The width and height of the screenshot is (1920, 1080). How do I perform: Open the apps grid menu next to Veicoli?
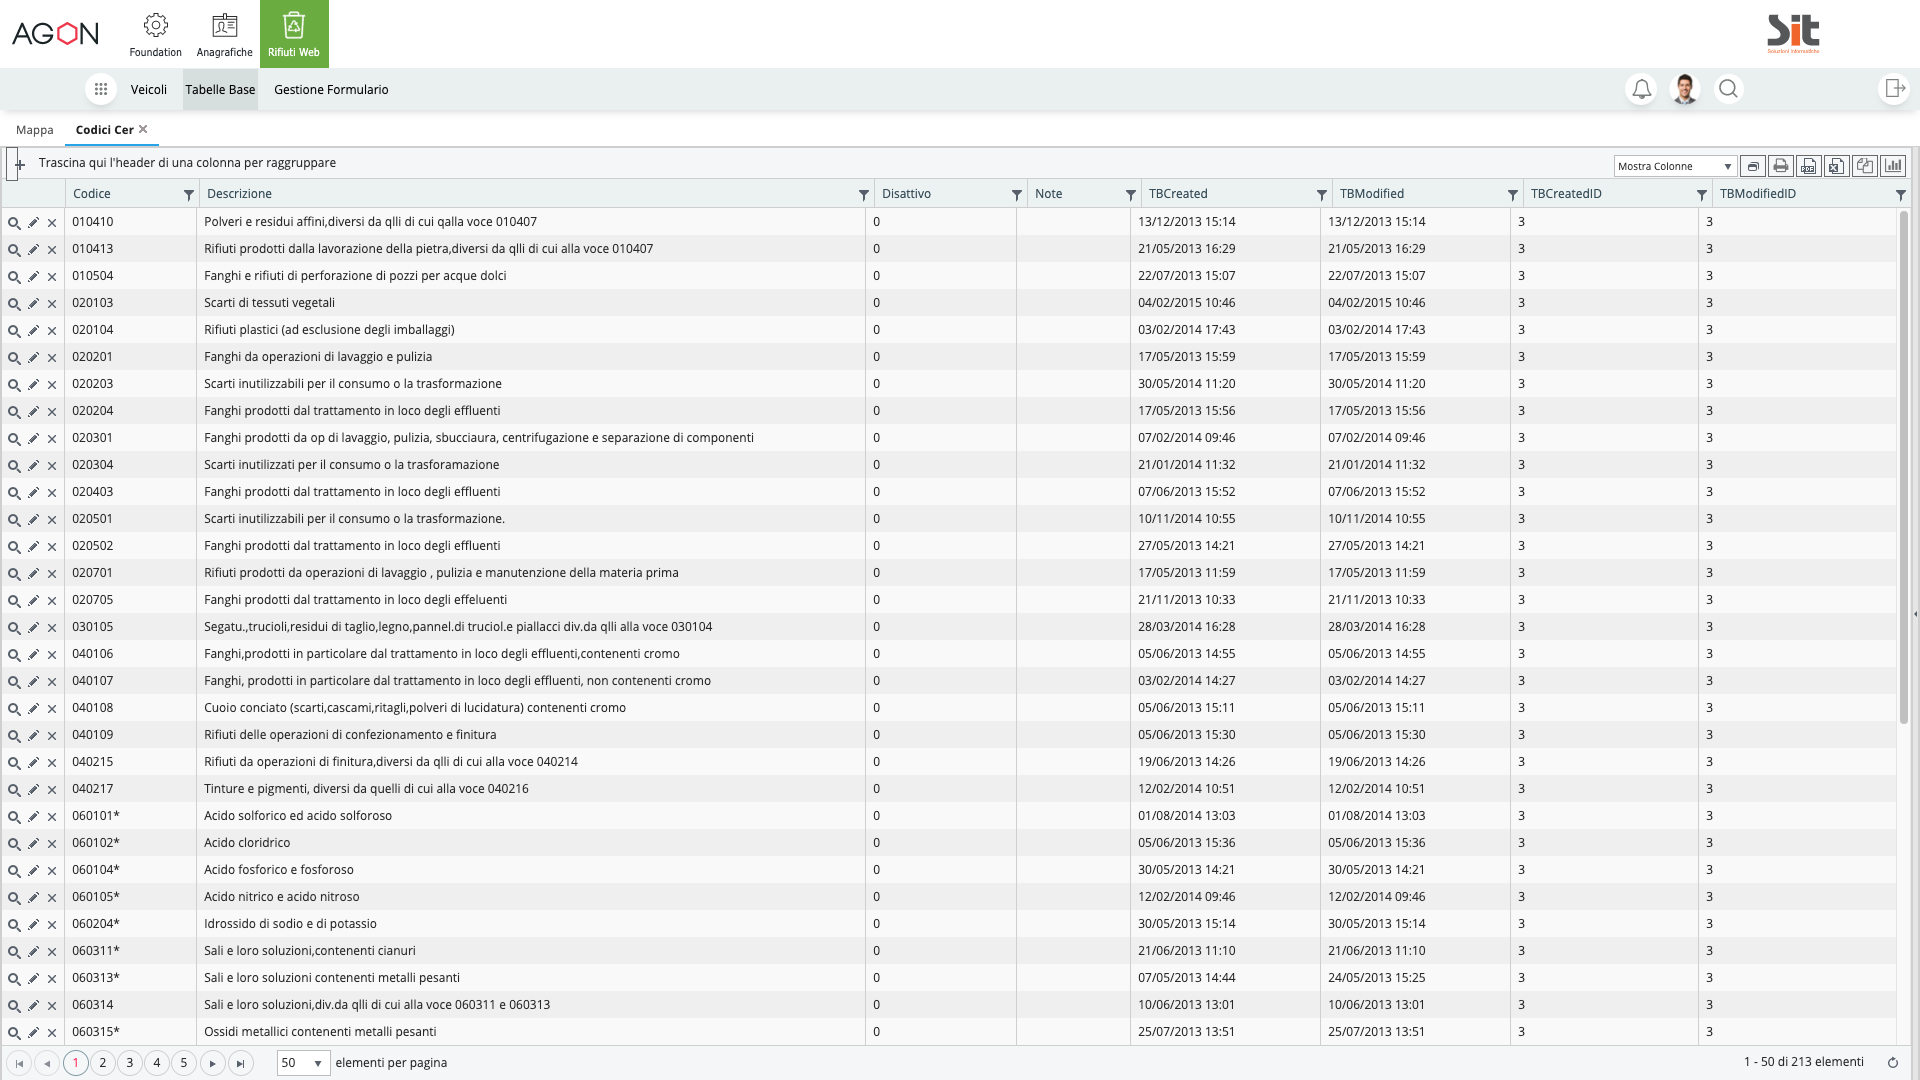(x=100, y=89)
